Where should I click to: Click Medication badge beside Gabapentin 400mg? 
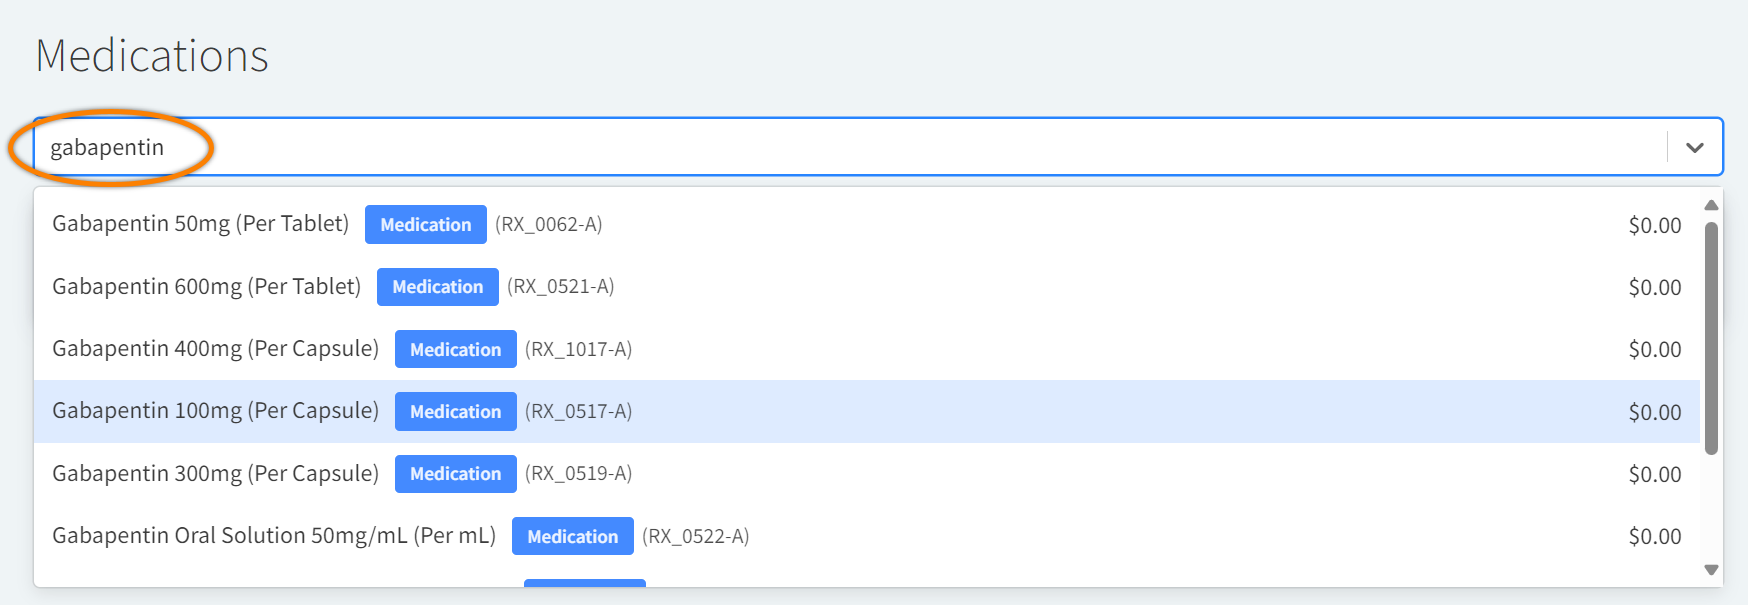(456, 349)
